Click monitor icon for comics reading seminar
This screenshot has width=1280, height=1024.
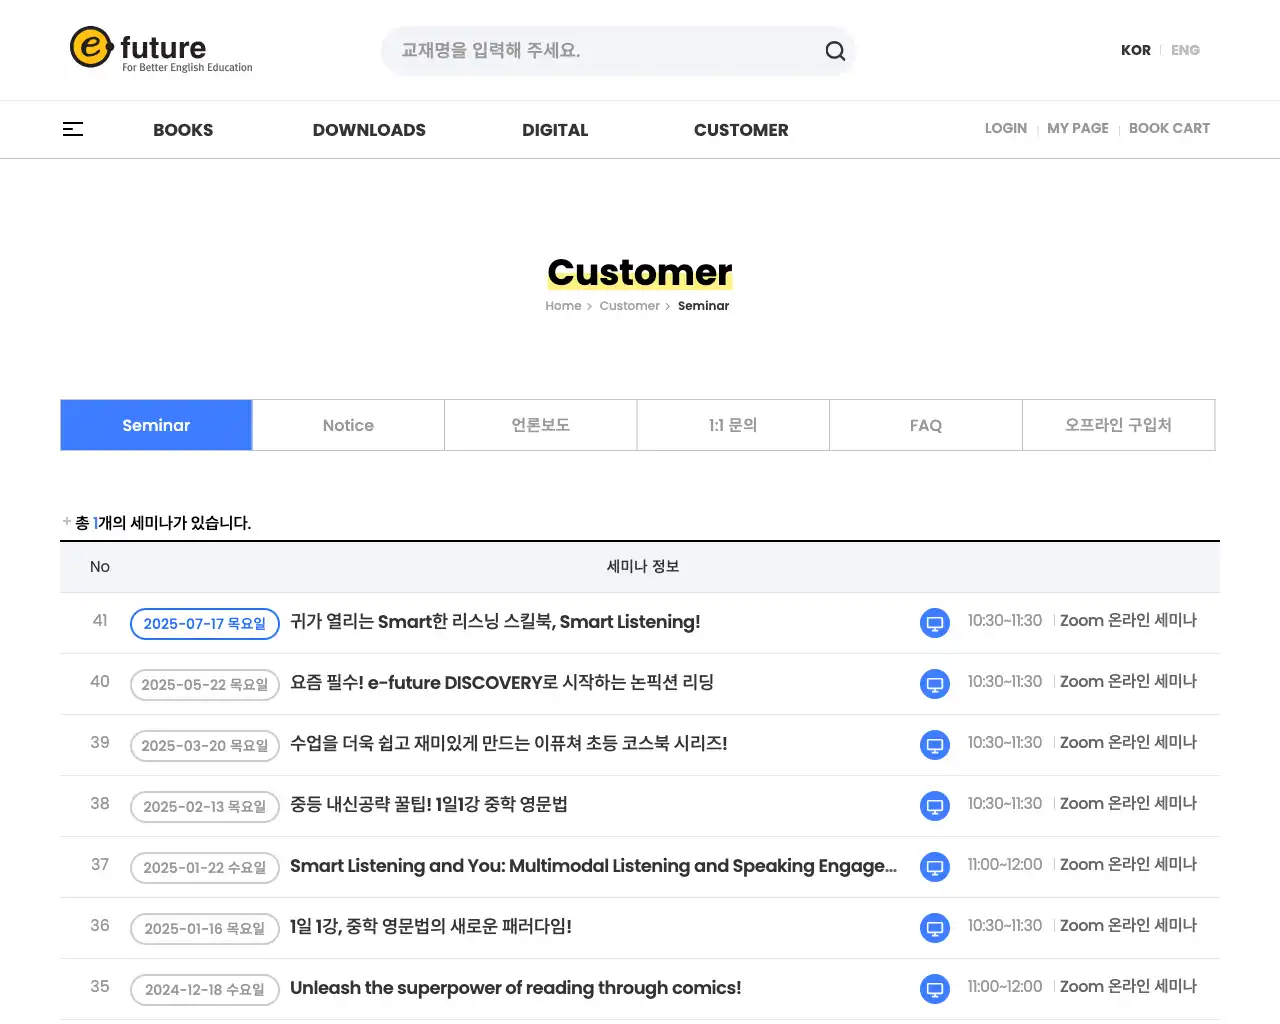[x=934, y=989]
